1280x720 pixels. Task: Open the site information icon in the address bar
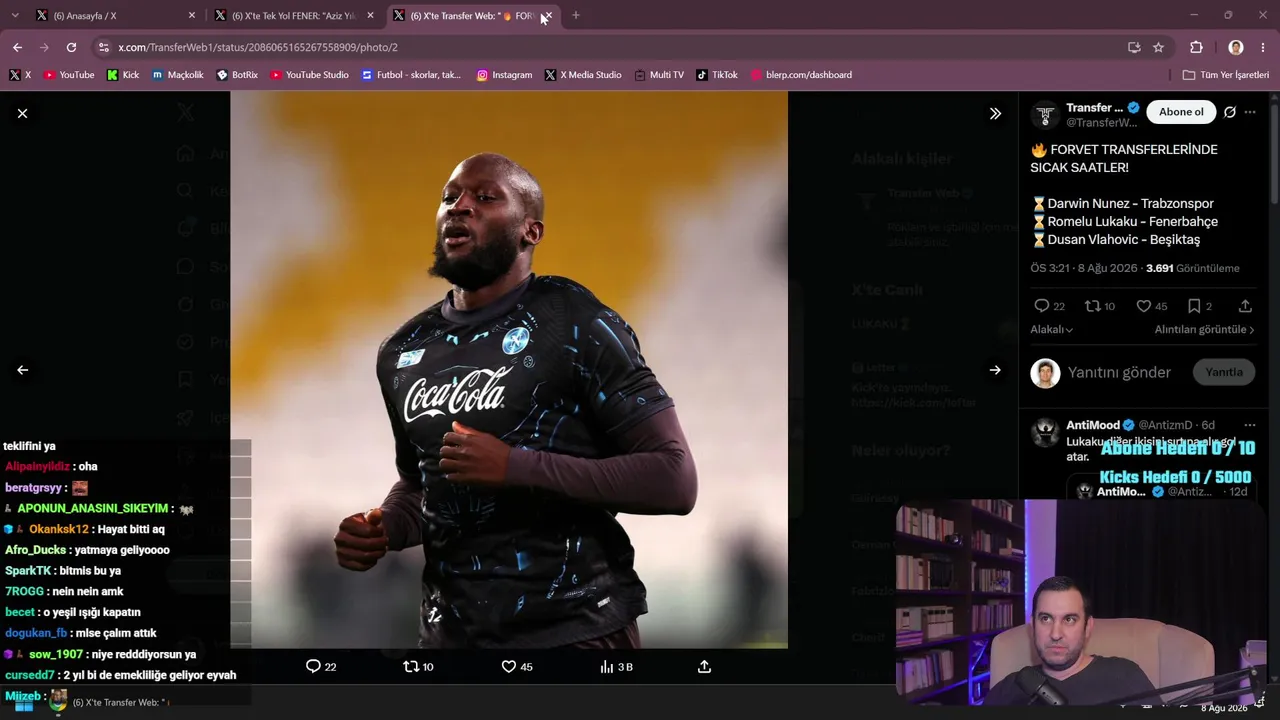pyautogui.click(x=103, y=47)
